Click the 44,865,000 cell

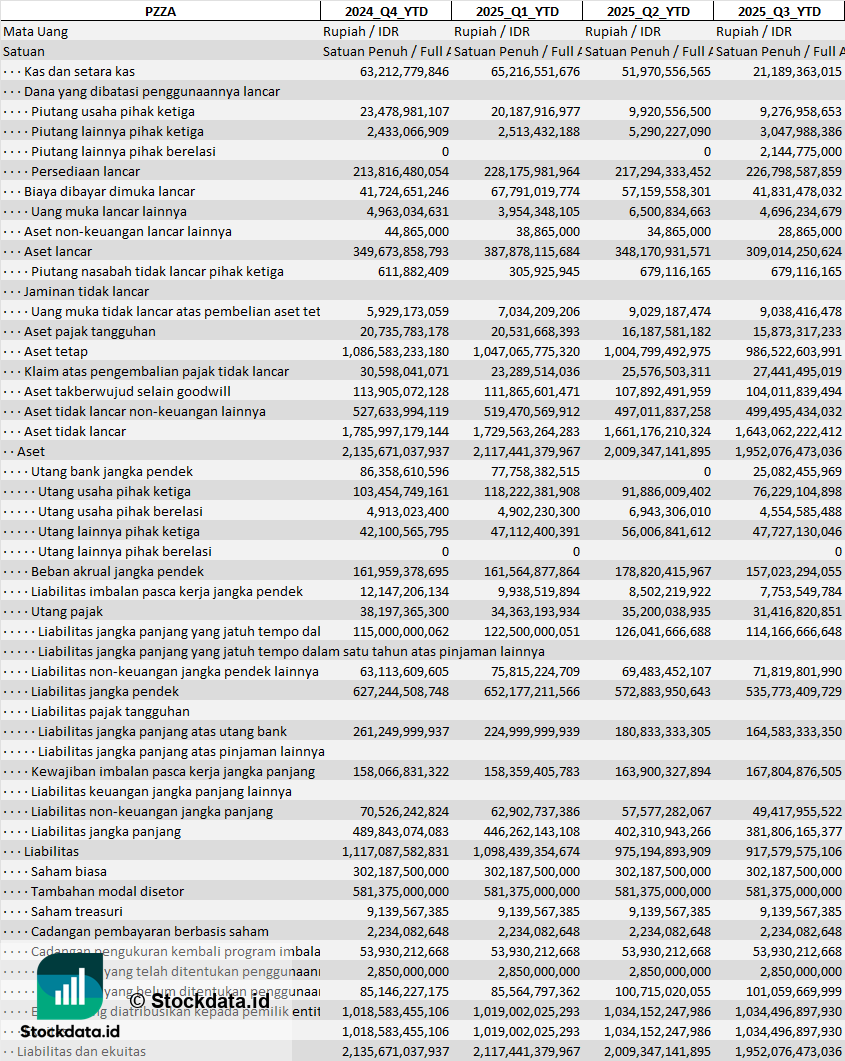[x=417, y=231]
